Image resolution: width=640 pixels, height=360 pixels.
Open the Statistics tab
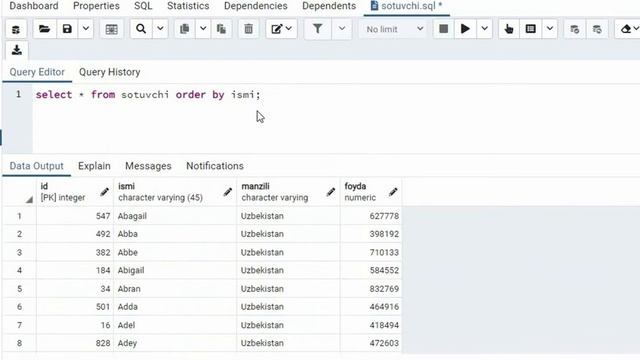pos(188,6)
